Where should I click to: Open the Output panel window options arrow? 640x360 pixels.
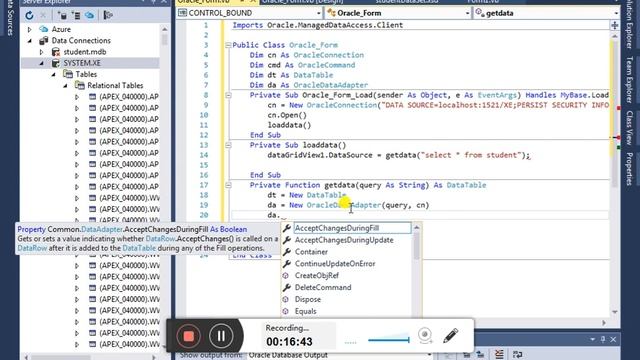pyautogui.click(x=592, y=339)
